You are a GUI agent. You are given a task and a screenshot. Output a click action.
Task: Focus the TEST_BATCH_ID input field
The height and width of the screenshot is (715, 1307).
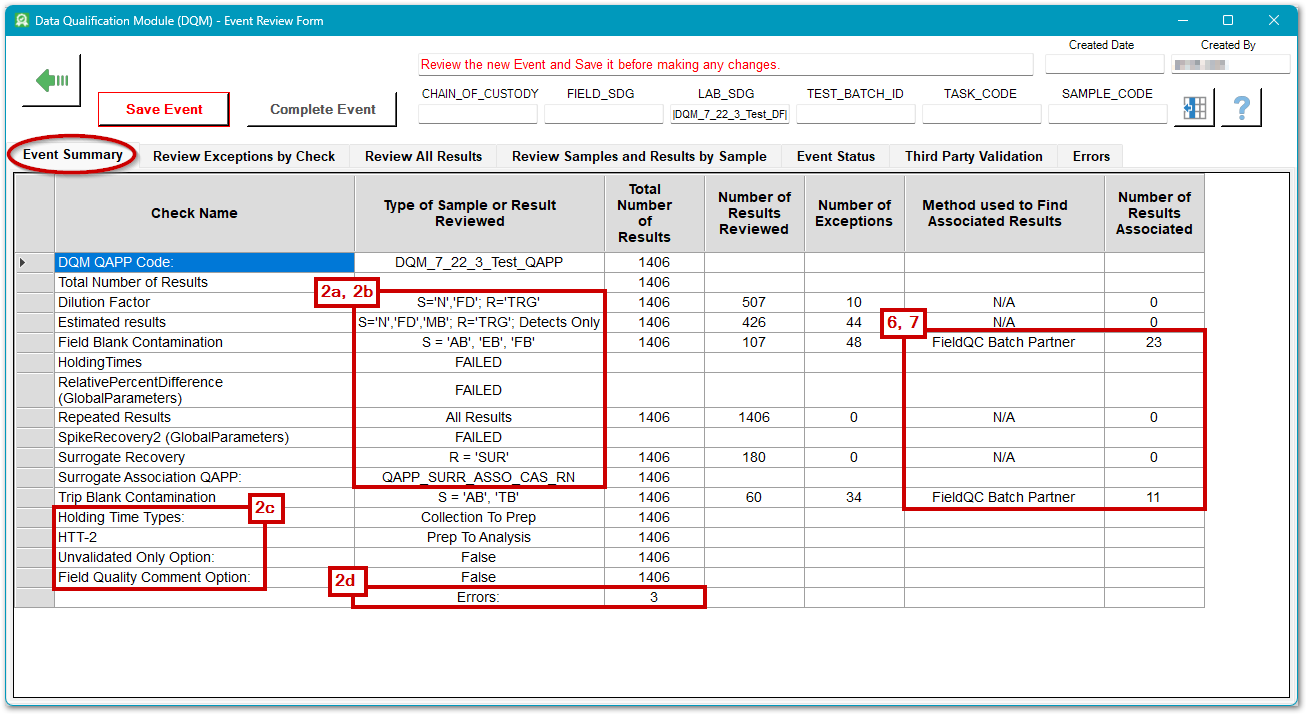855,114
